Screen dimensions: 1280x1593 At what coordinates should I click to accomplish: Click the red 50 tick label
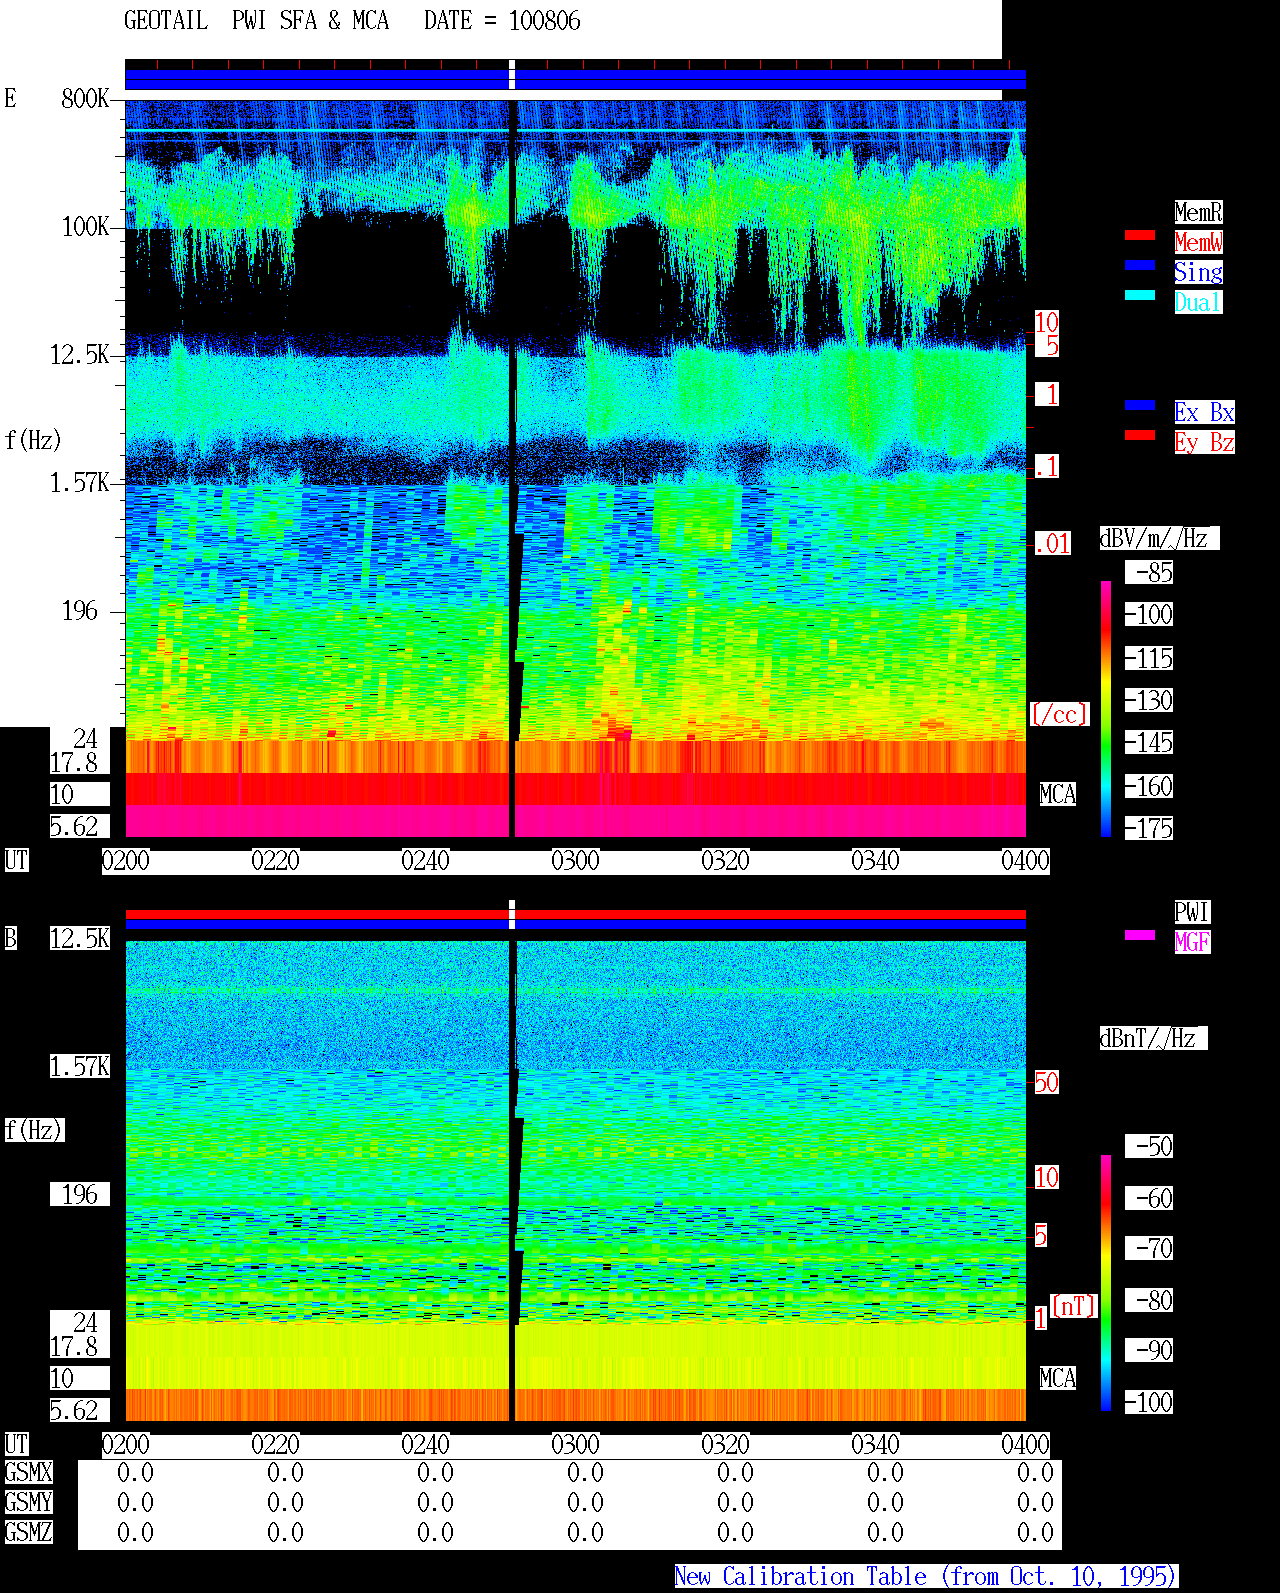(x=1046, y=1082)
